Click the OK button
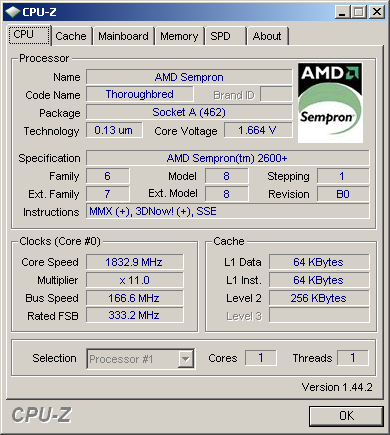This screenshot has height=435, width=390. click(346, 416)
